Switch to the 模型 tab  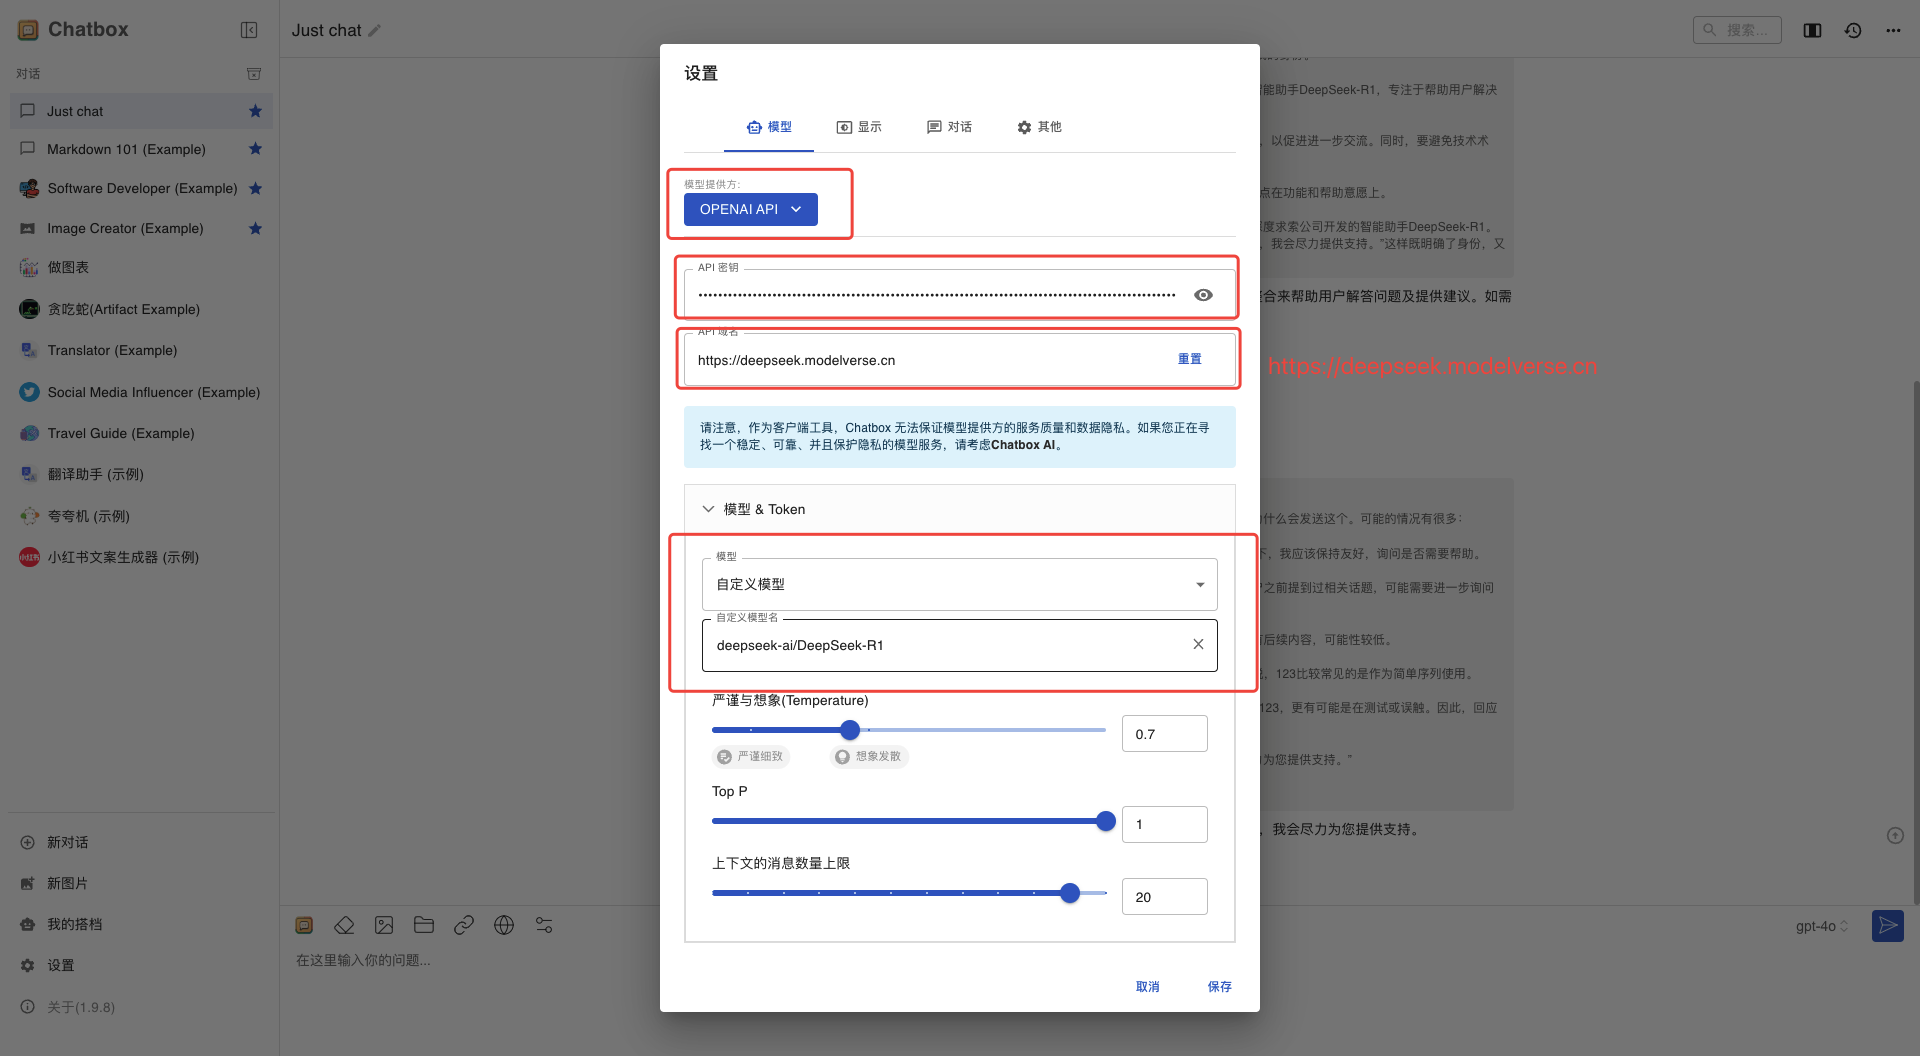click(769, 127)
